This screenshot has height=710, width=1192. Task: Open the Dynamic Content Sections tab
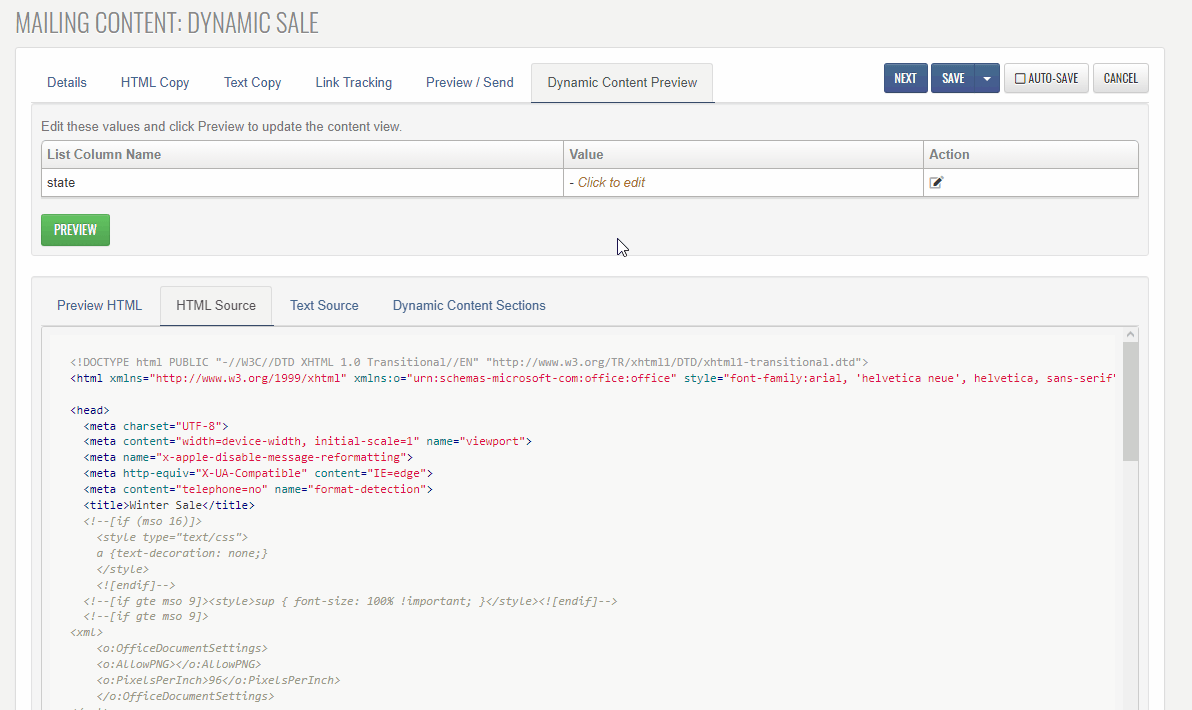[x=469, y=306]
